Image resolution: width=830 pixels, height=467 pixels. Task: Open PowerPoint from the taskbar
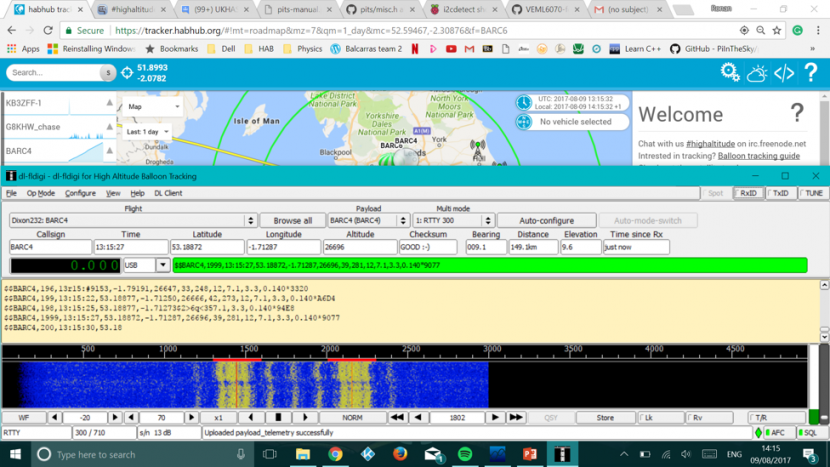point(529,454)
